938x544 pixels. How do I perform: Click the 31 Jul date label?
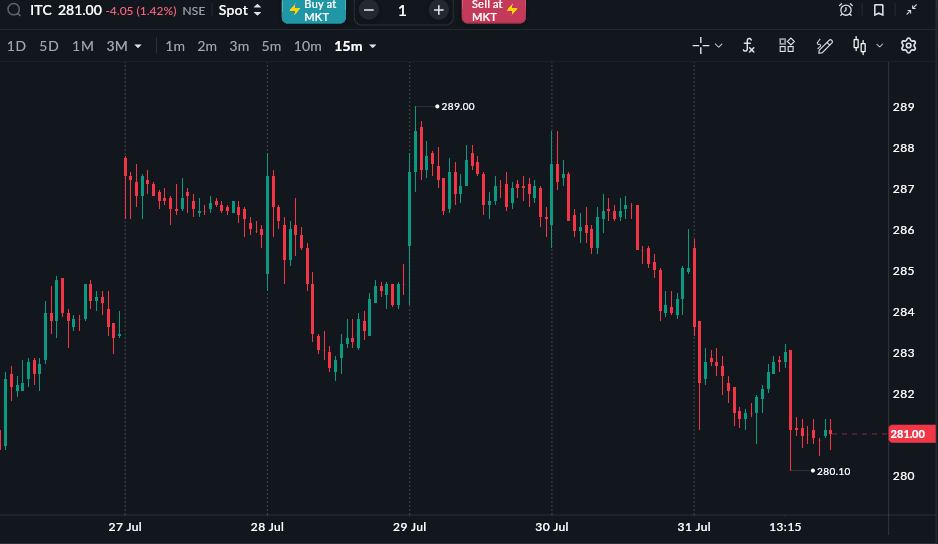[694, 527]
